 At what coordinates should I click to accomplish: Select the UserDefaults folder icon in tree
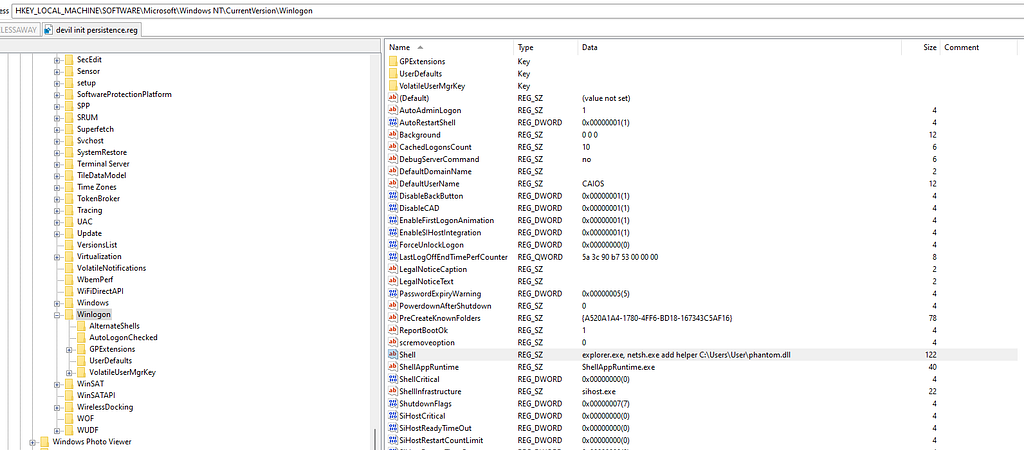[x=82, y=361]
